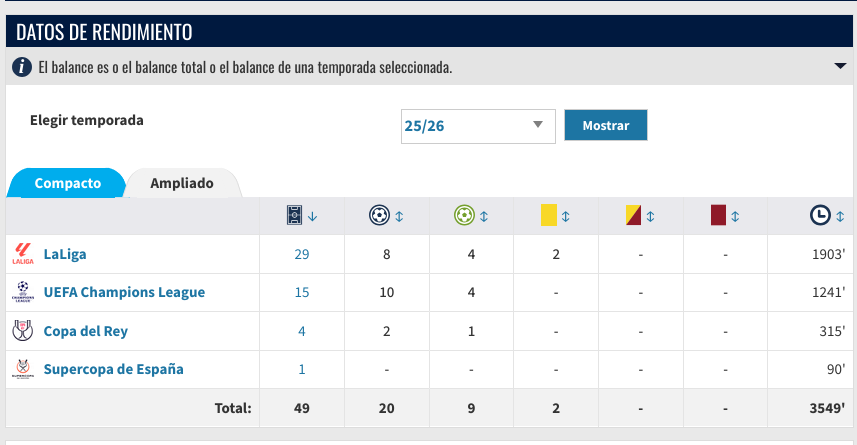
Task: Open the LaLiga logo
Action: point(23,254)
